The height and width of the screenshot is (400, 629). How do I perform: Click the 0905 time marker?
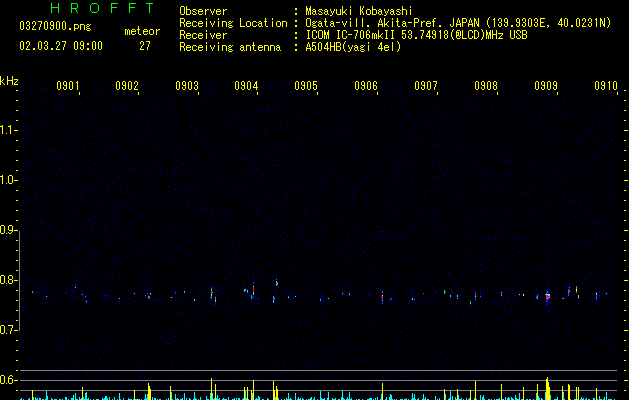tap(306, 86)
